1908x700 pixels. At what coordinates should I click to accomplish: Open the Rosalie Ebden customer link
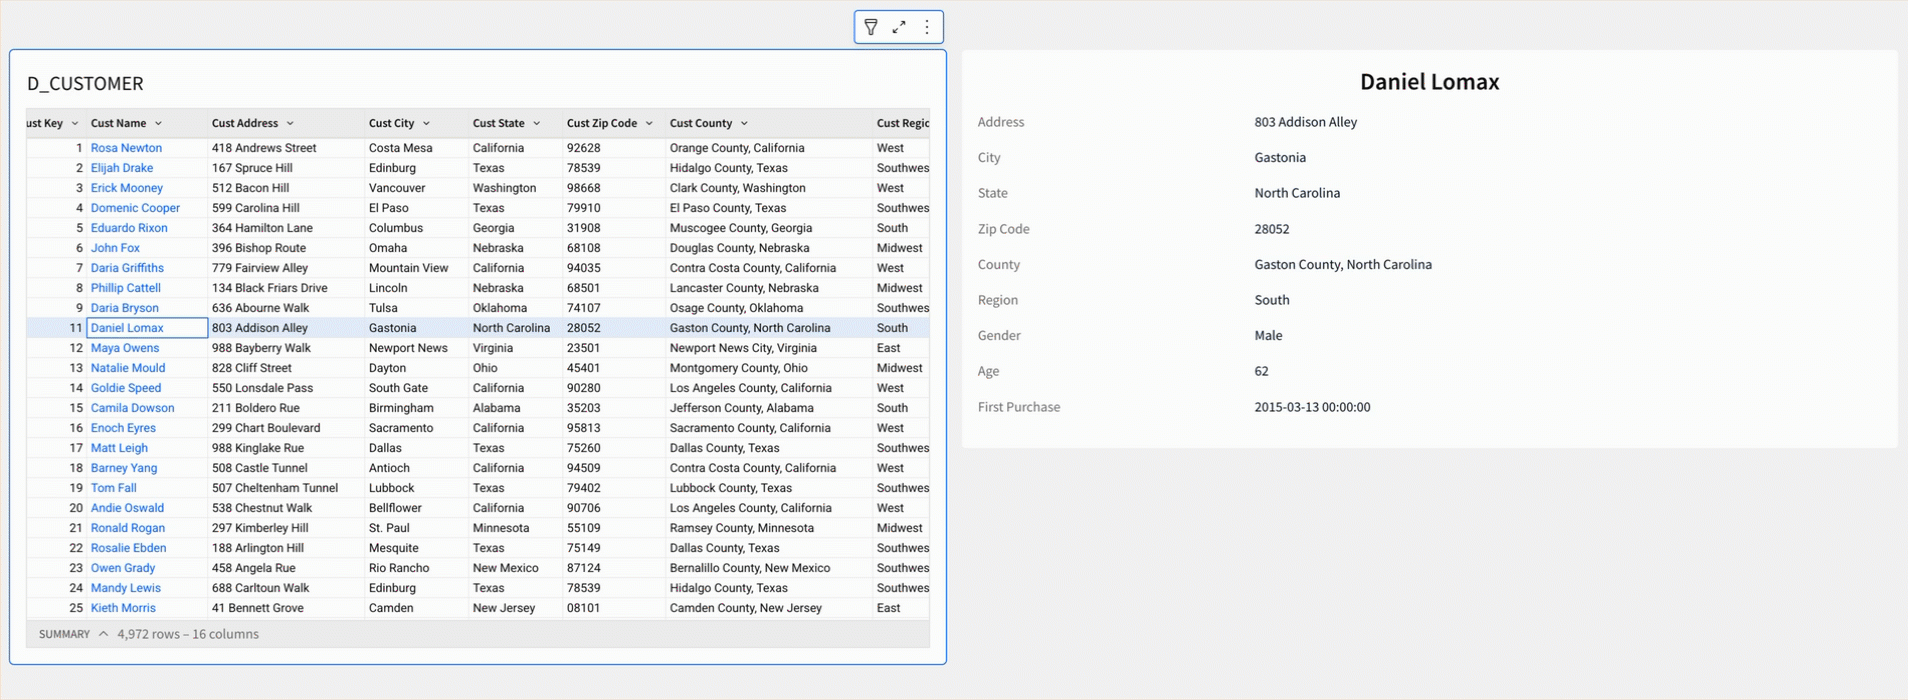pyautogui.click(x=129, y=548)
